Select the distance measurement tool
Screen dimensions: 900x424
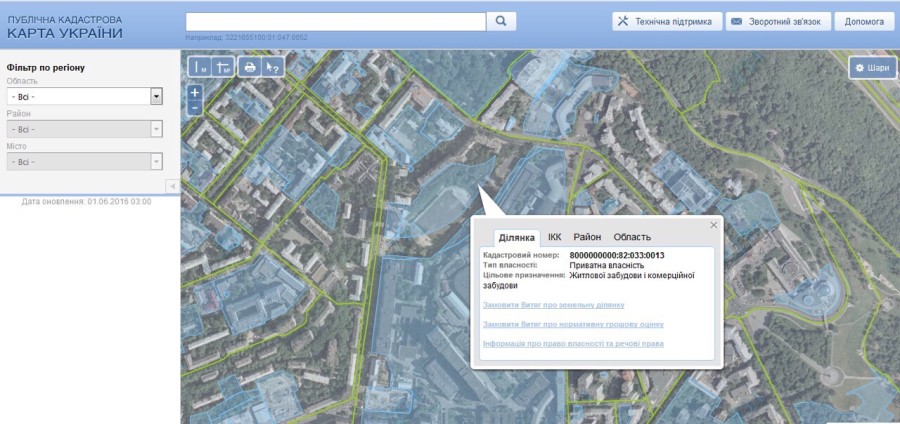click(200, 67)
